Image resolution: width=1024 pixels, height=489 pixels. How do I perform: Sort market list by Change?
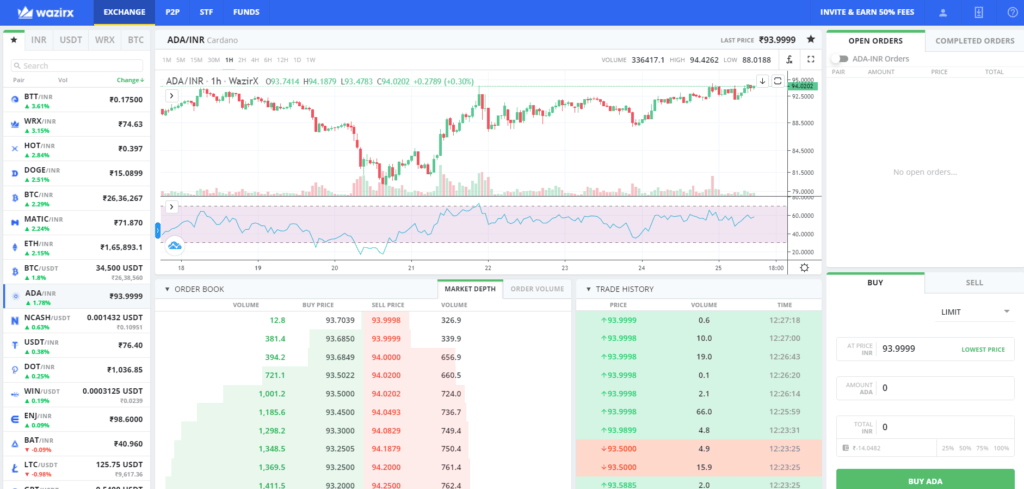[131, 80]
